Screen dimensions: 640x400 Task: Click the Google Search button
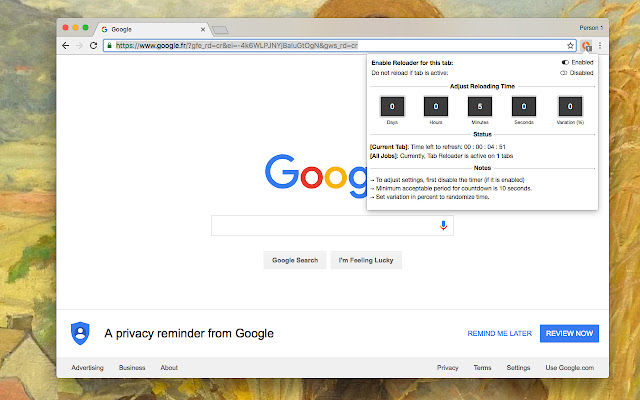[295, 260]
